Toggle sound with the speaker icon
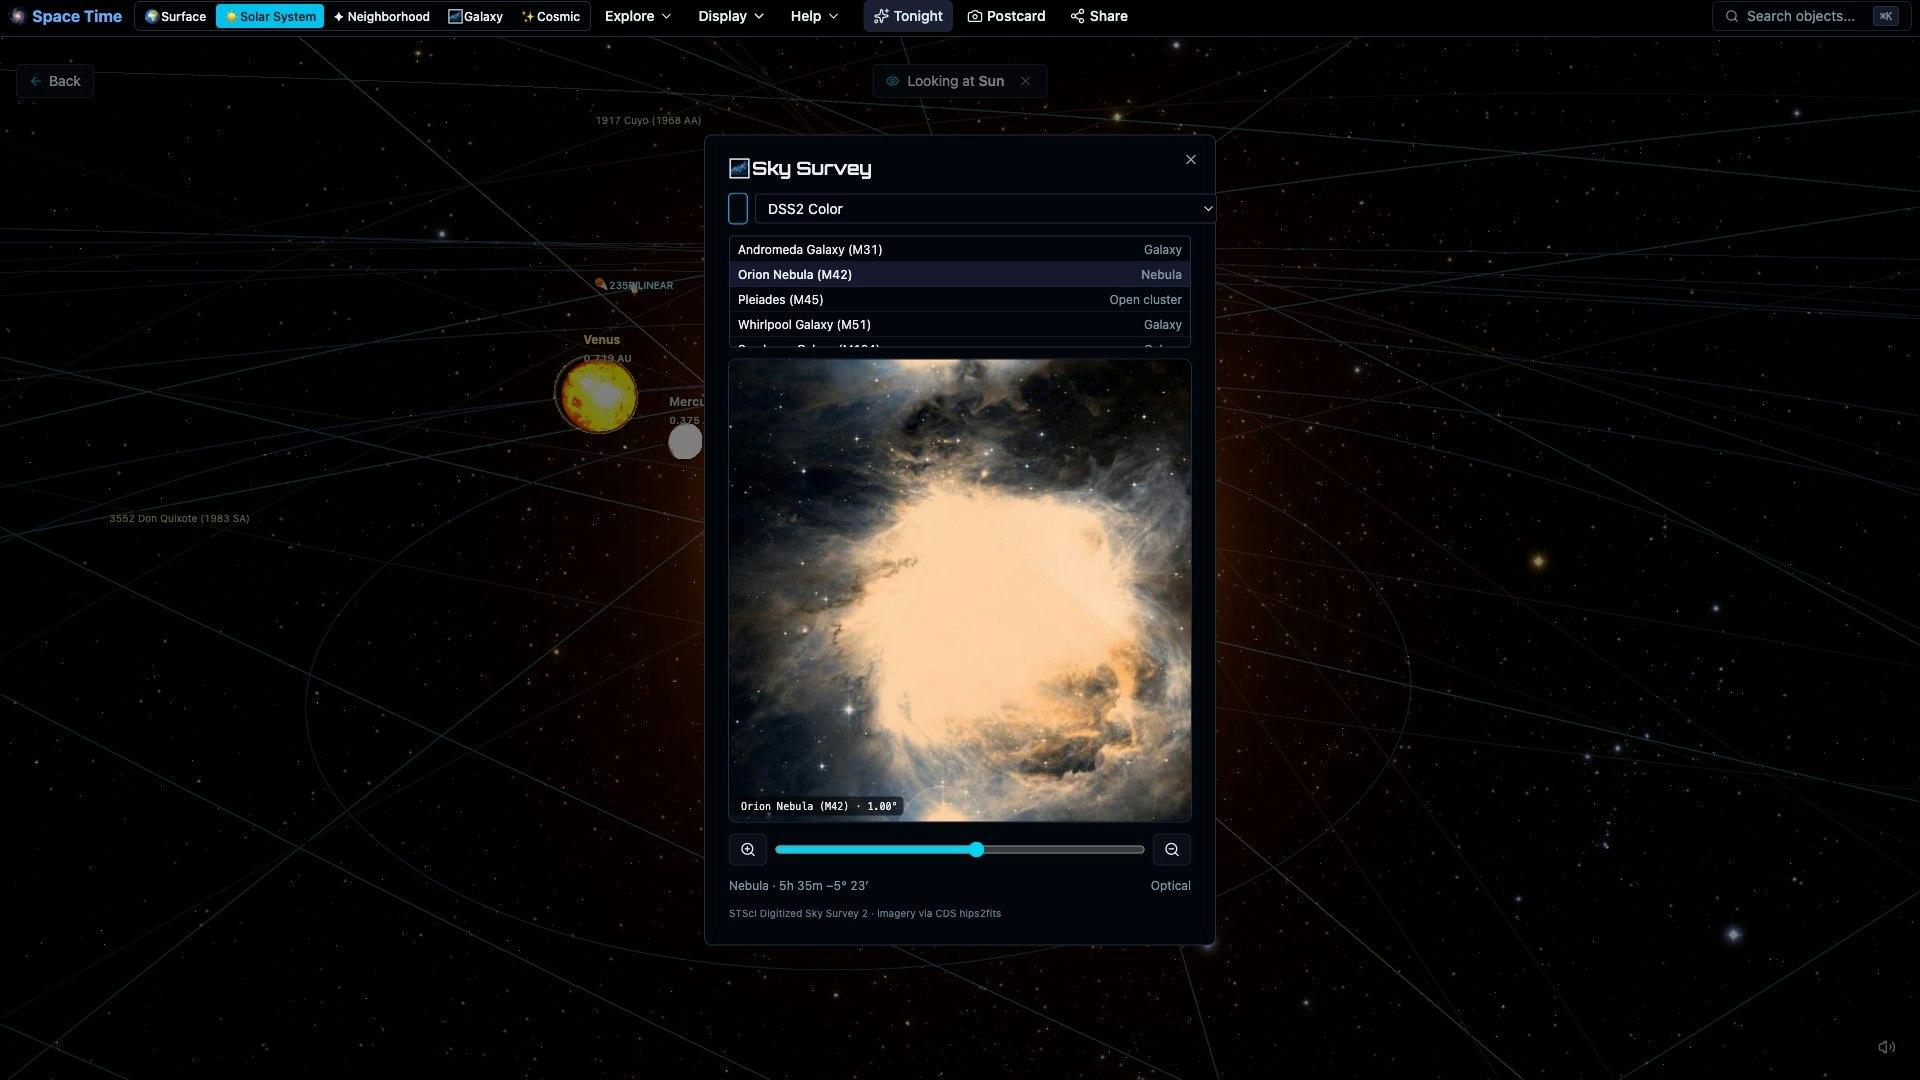Image resolution: width=1920 pixels, height=1080 pixels. (x=1887, y=1047)
